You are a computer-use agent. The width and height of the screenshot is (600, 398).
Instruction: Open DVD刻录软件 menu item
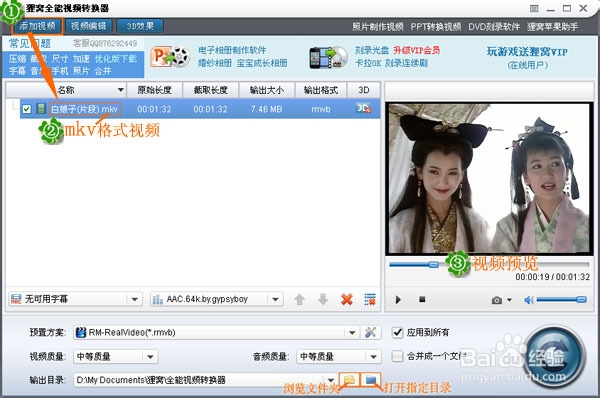[x=494, y=27]
